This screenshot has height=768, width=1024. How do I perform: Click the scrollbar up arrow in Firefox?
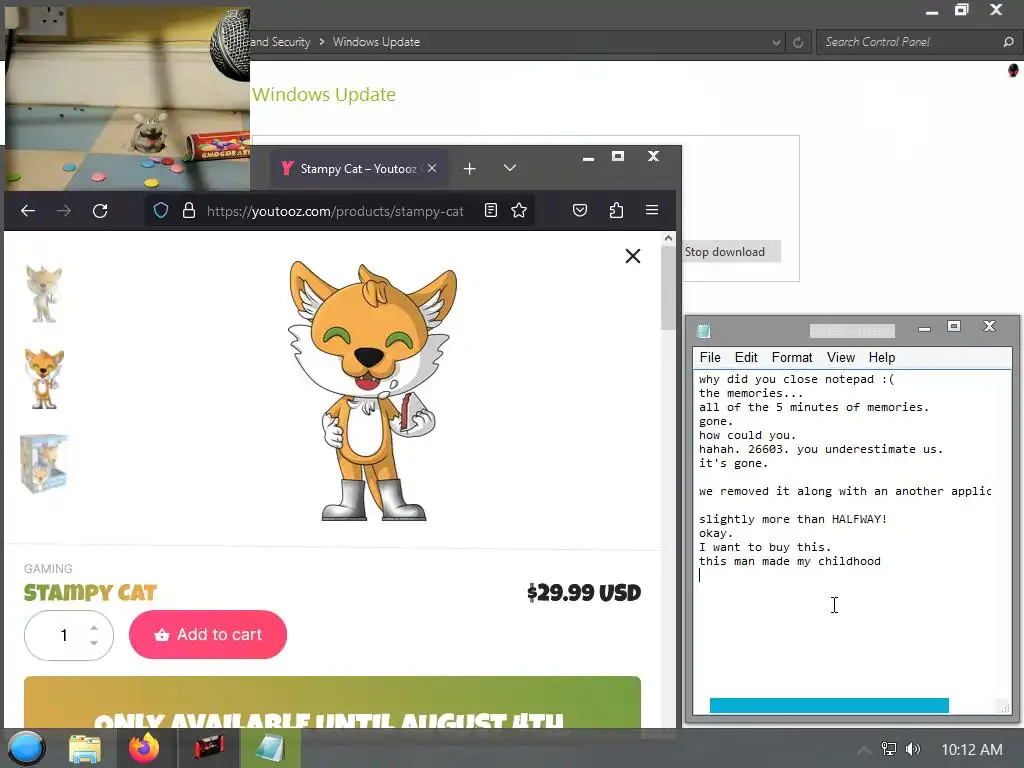667,238
